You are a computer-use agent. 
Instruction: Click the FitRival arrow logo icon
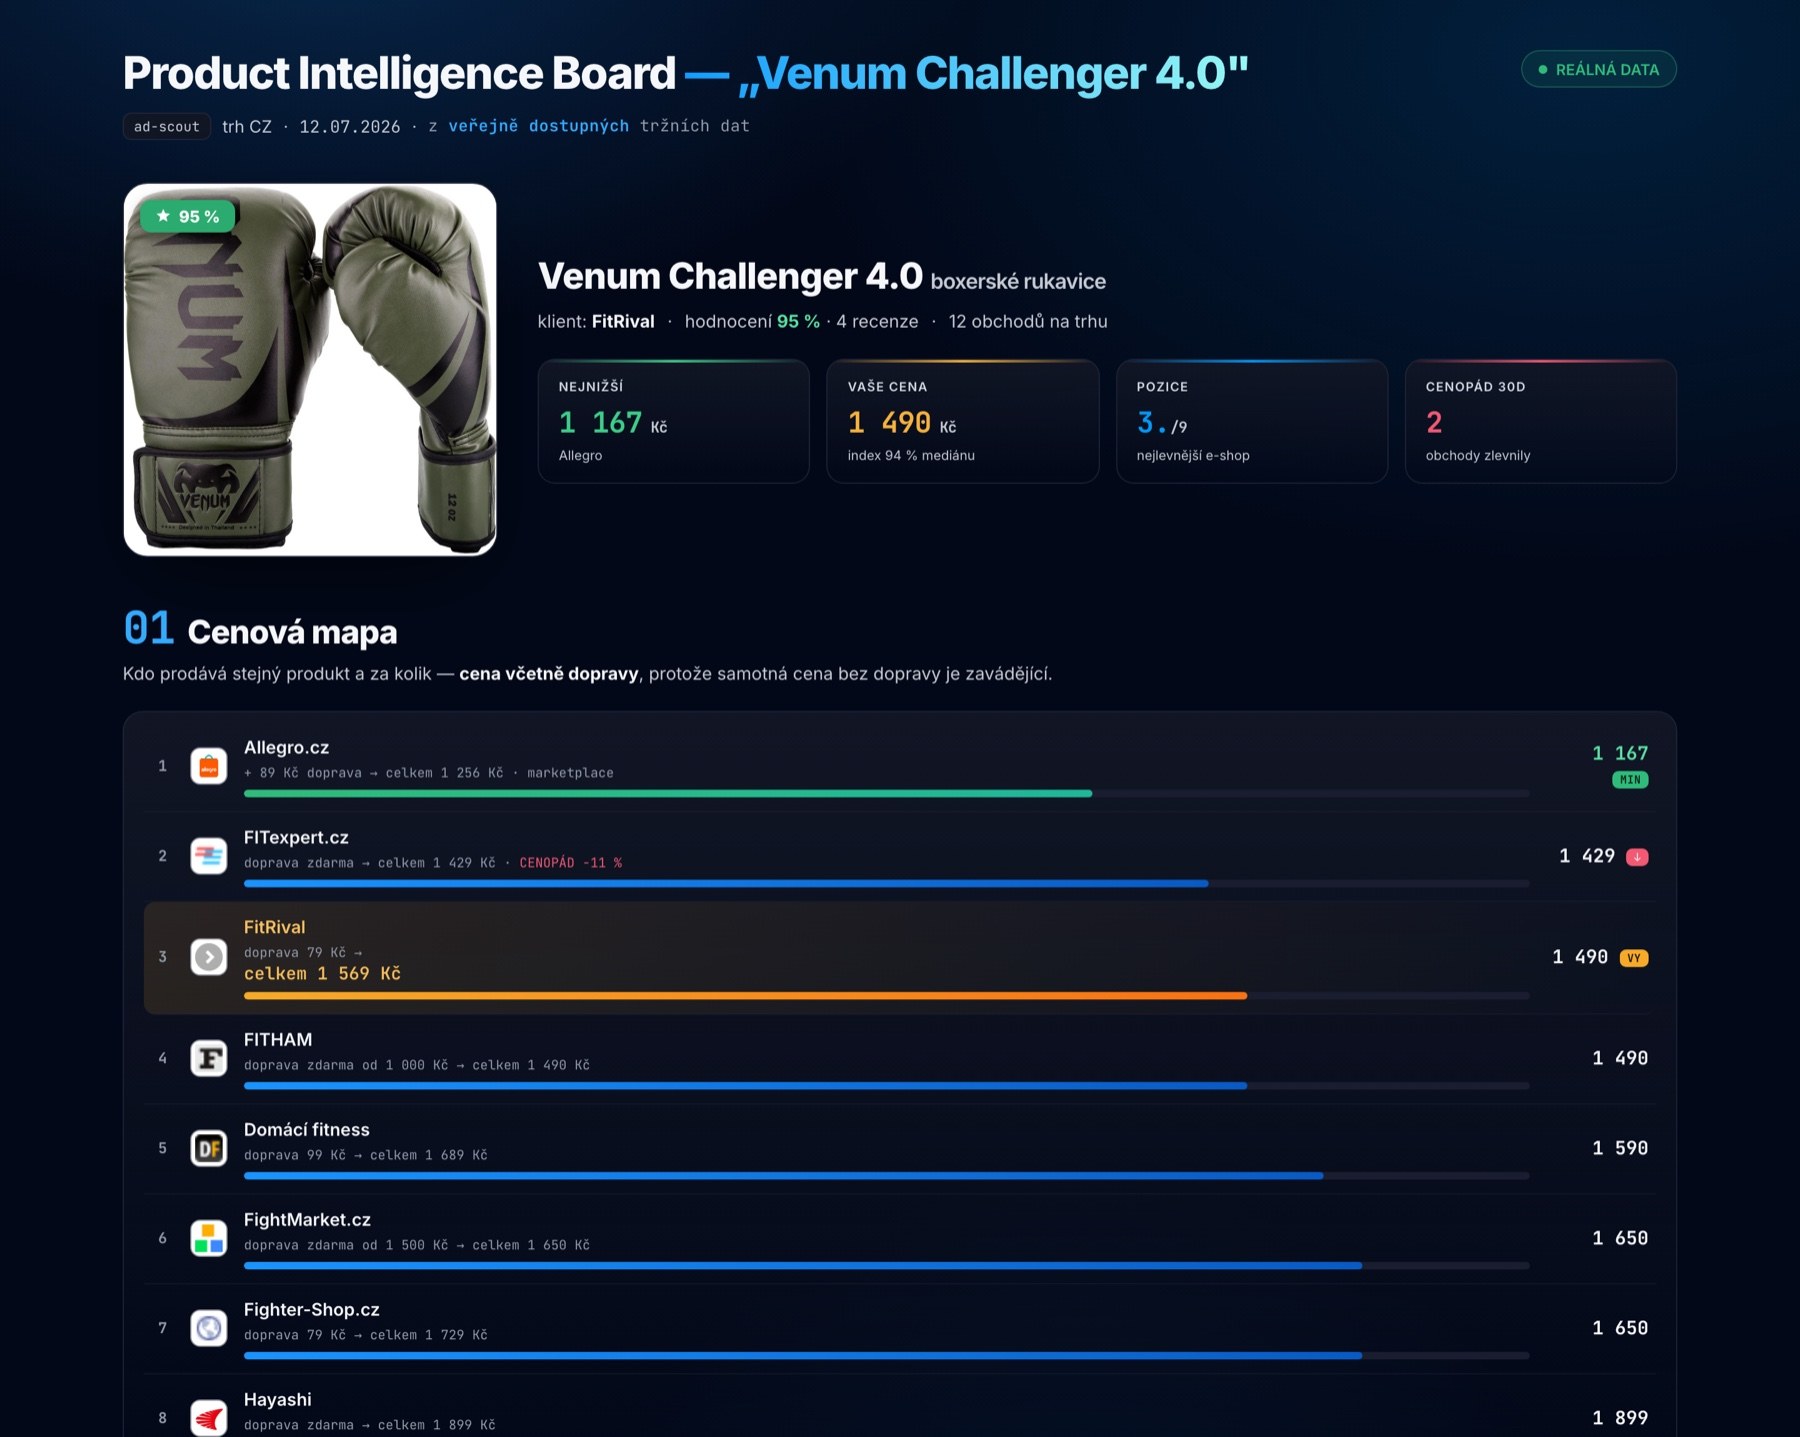(209, 957)
